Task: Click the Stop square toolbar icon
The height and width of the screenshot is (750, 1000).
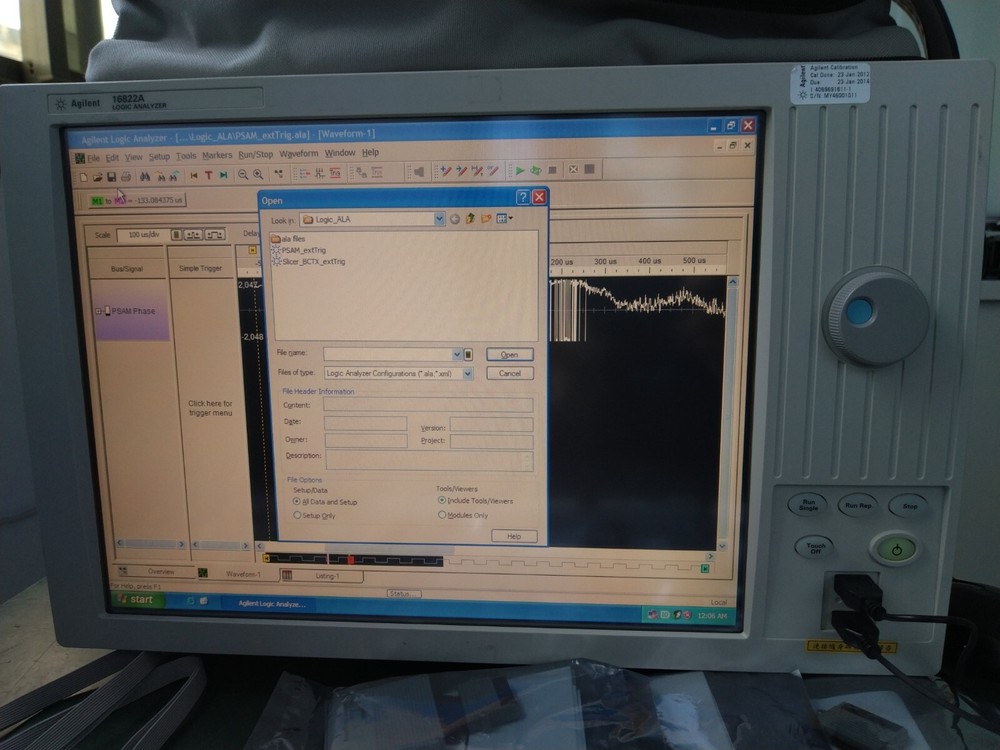Action: pos(553,170)
